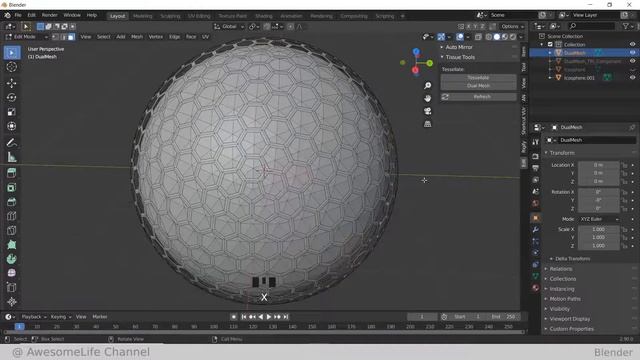
Task: Jump to the timeline start
Action: 244,317
